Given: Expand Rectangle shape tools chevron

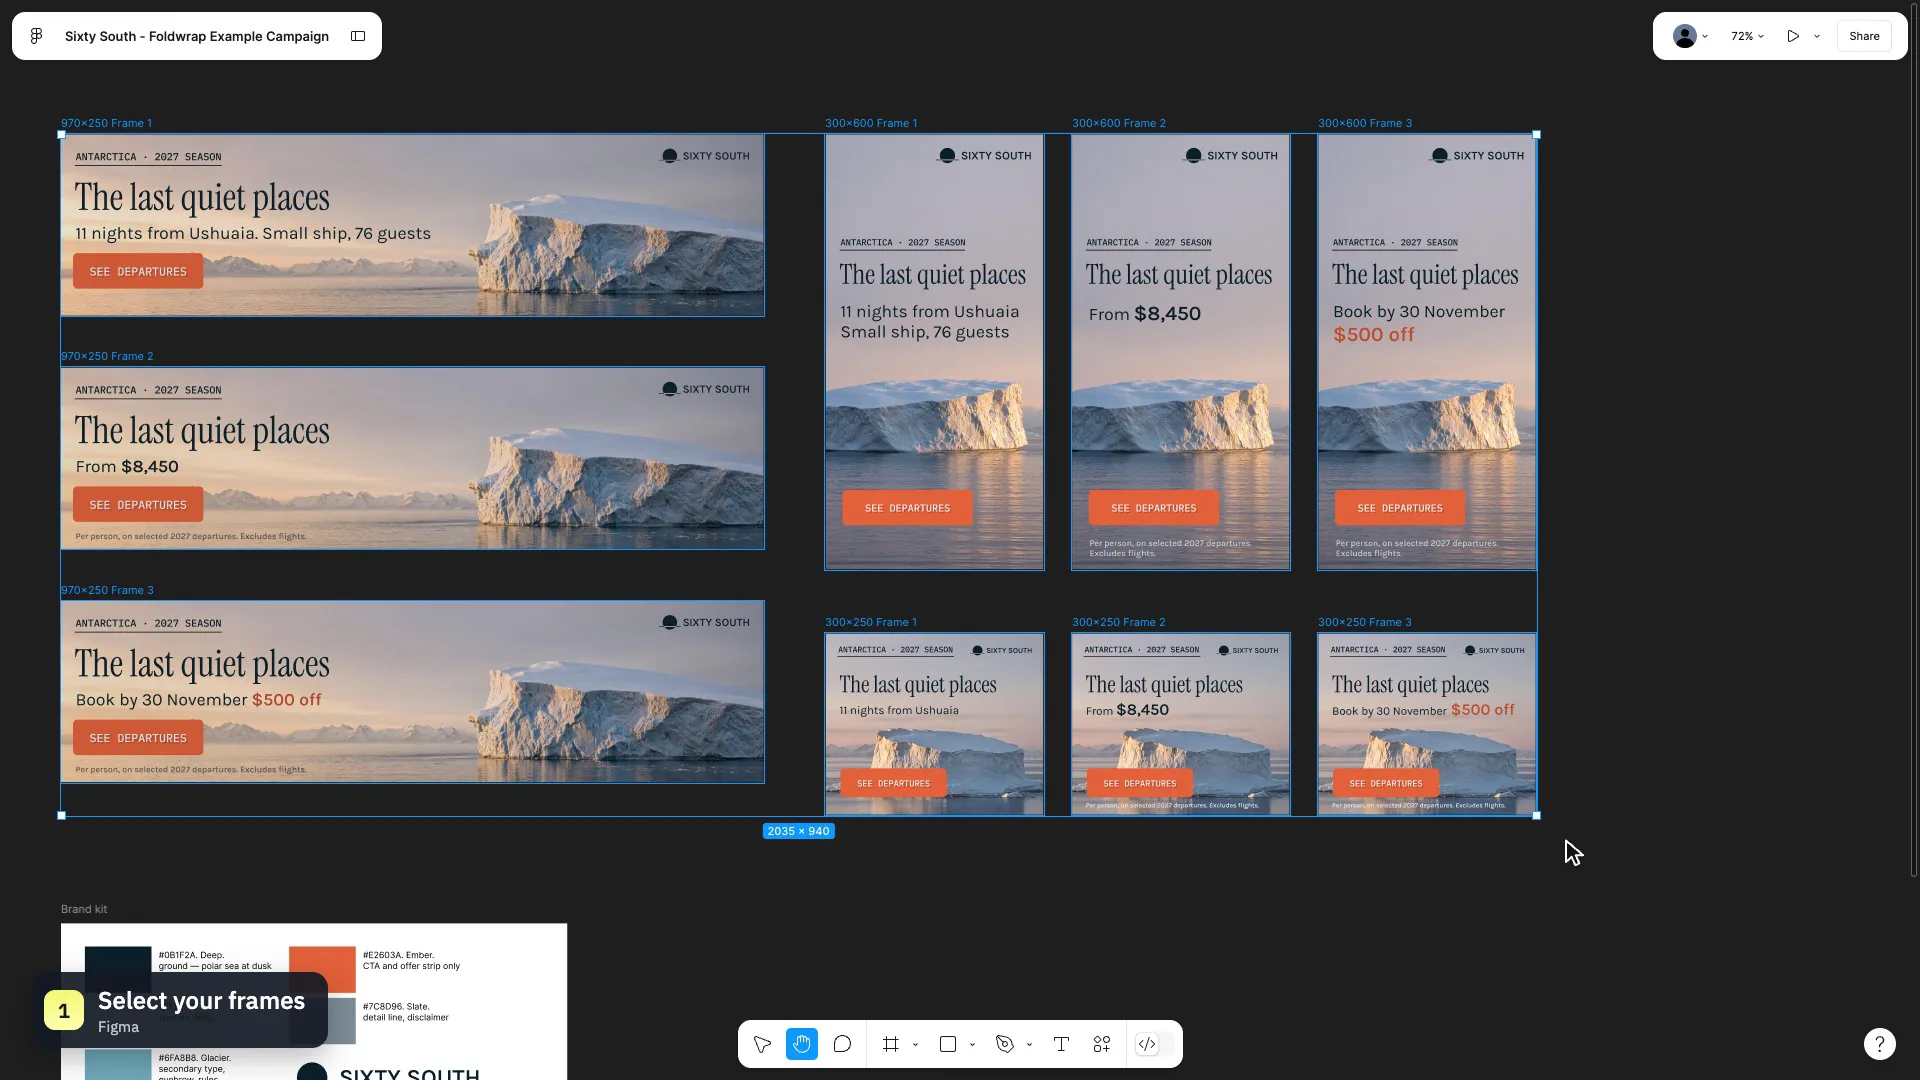Looking at the screenshot, I should pyautogui.click(x=972, y=1045).
